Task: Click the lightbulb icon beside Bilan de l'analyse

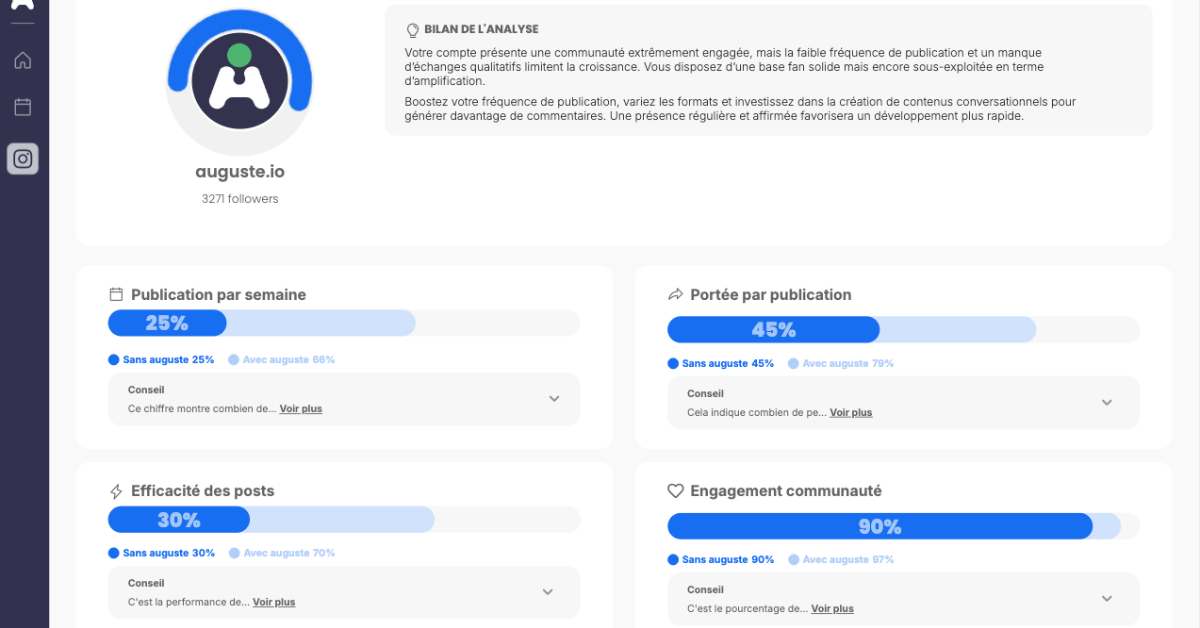Action: (x=412, y=30)
